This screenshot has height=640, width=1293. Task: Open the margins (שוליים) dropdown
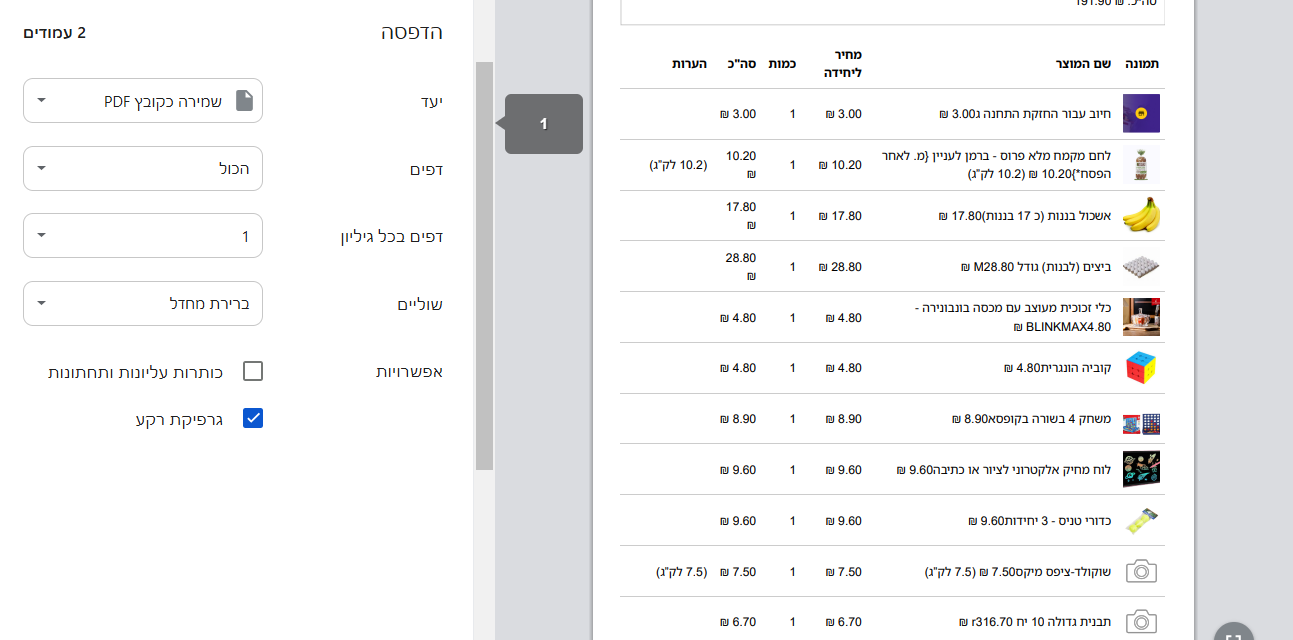click(143, 303)
